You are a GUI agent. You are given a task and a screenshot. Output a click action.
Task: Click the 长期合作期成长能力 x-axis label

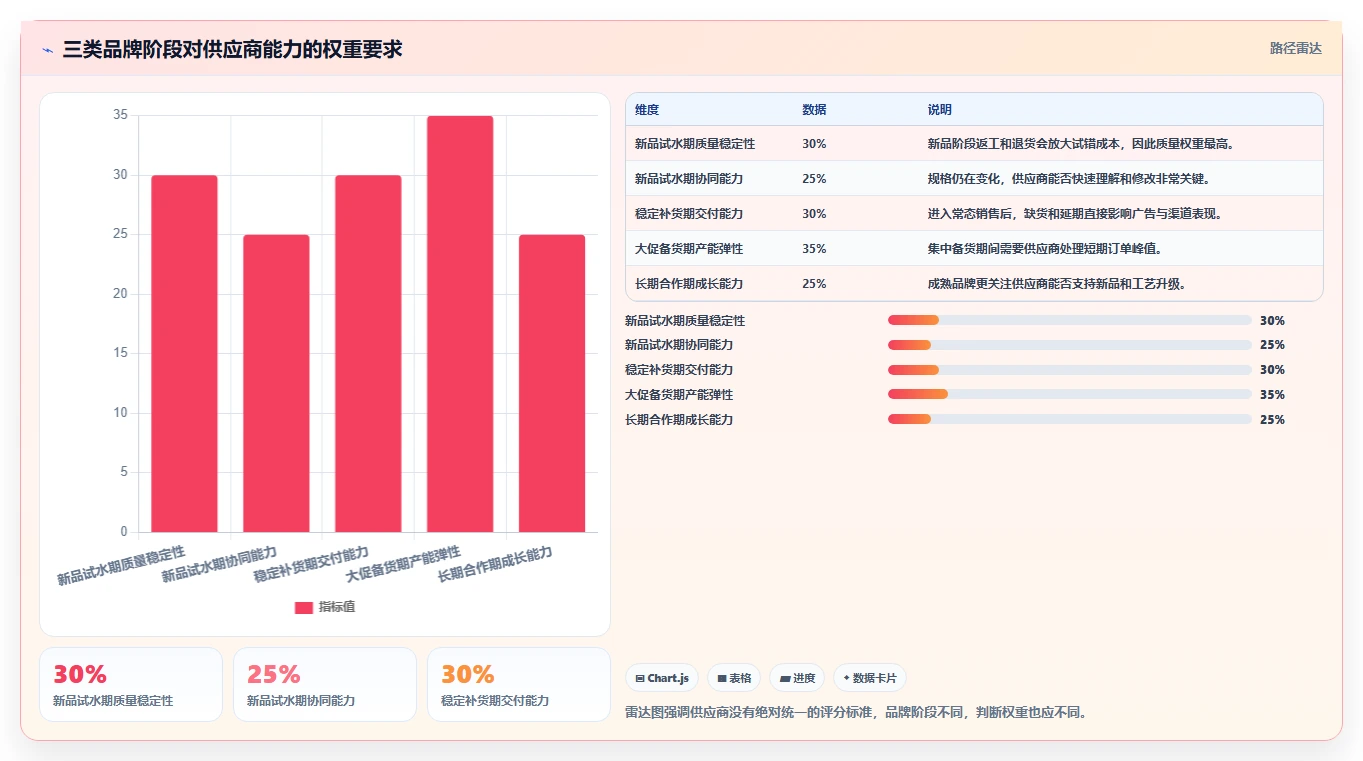(495, 565)
